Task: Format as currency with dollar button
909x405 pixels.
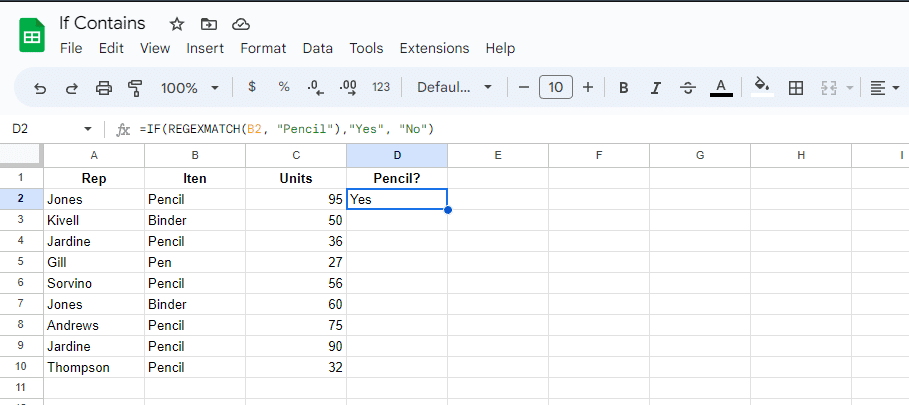Action: click(252, 87)
